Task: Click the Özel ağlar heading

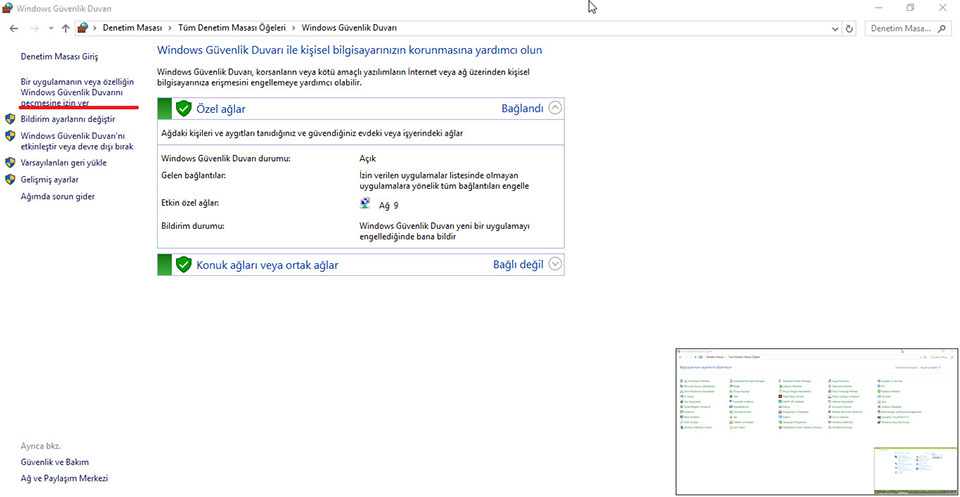Action: [221, 109]
